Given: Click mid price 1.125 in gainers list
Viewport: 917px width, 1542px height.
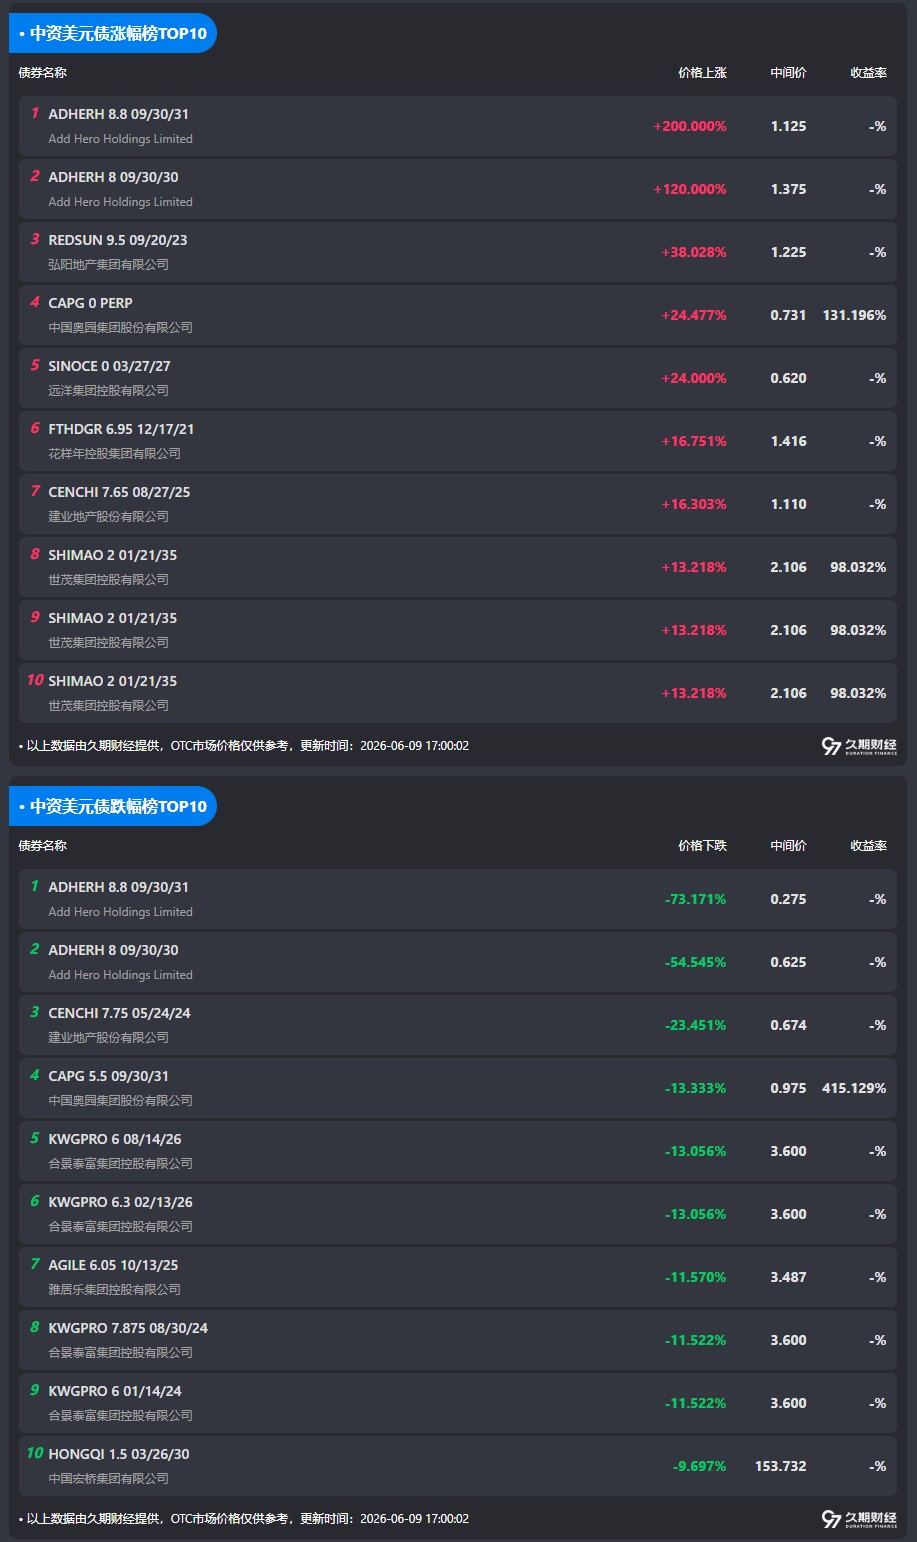Looking at the screenshot, I should point(788,126).
